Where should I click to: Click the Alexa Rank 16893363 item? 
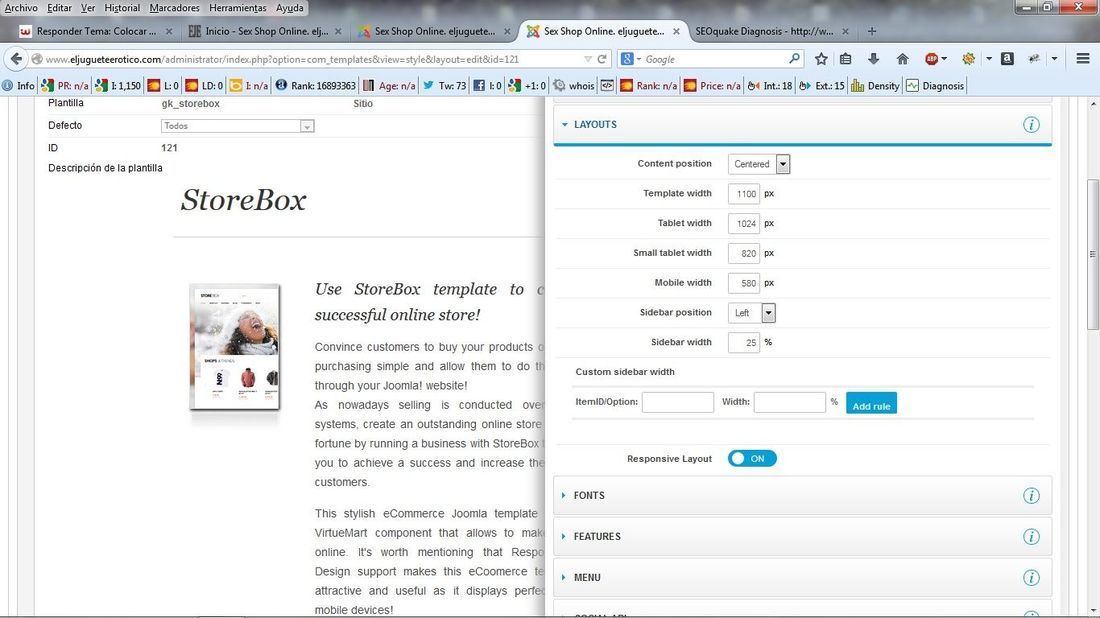(315, 86)
